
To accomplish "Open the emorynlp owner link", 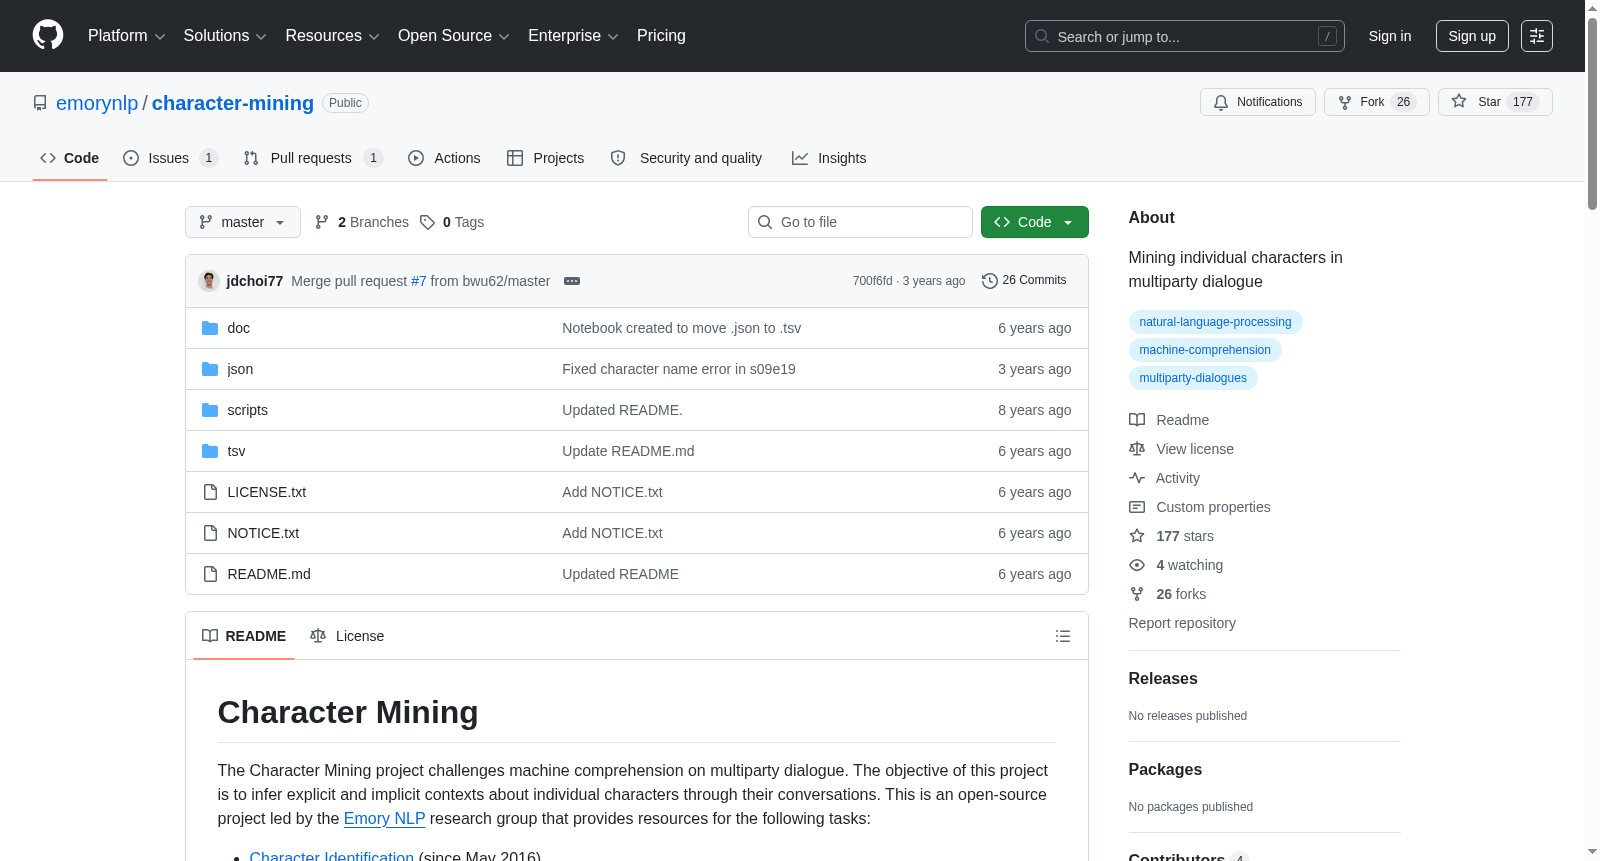I will (97, 103).
